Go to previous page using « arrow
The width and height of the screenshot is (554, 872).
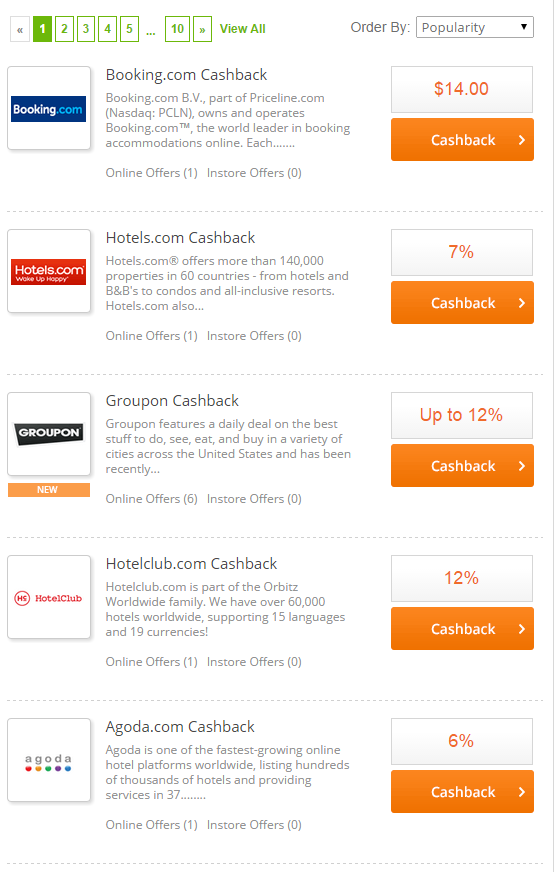tap(20, 29)
